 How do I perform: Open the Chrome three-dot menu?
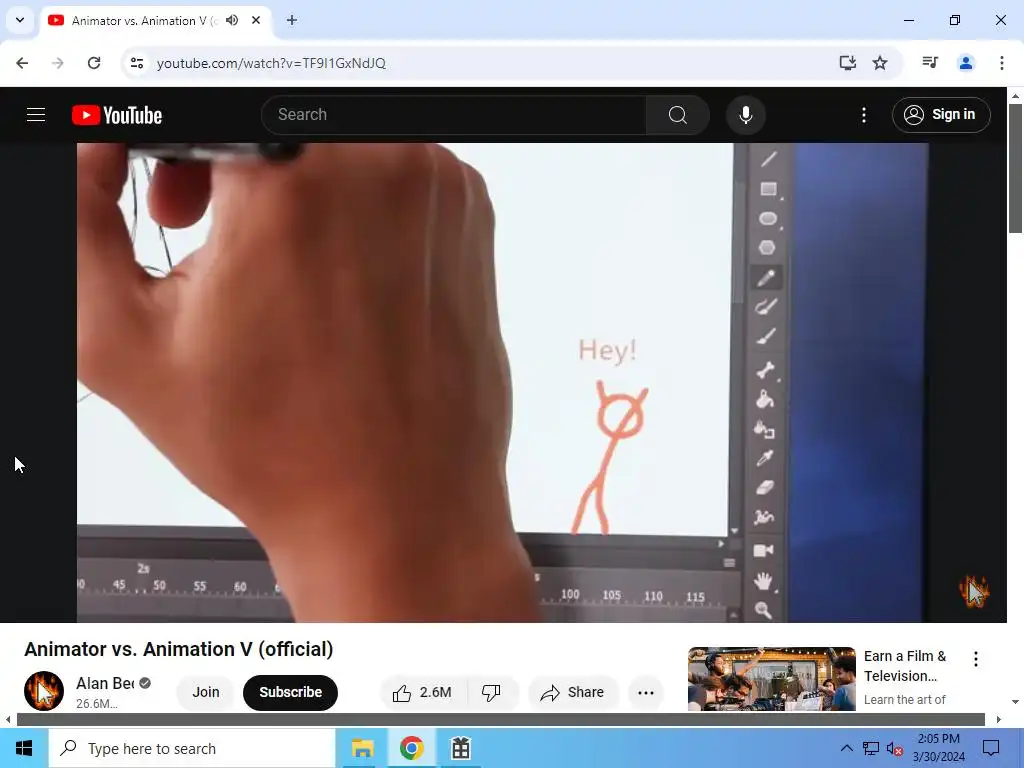(1001, 63)
